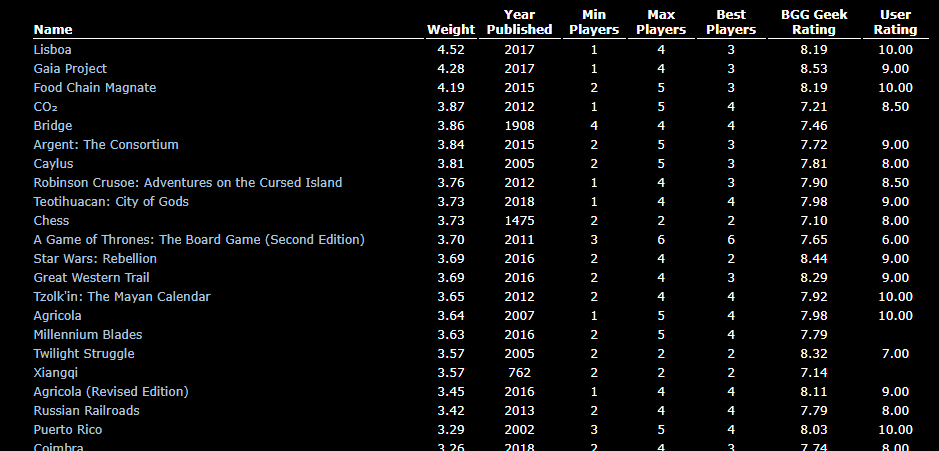This screenshot has height=451, width=939.
Task: Open Teotihuacan: City of Gods link
Action: 111,202
